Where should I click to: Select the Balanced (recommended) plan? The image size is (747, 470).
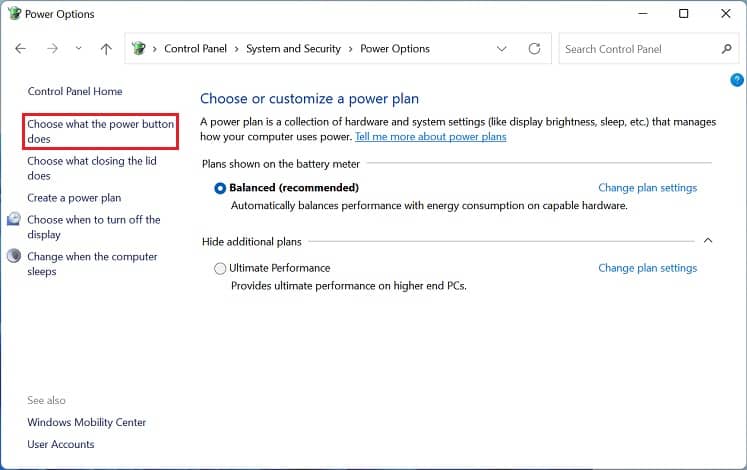click(x=220, y=188)
